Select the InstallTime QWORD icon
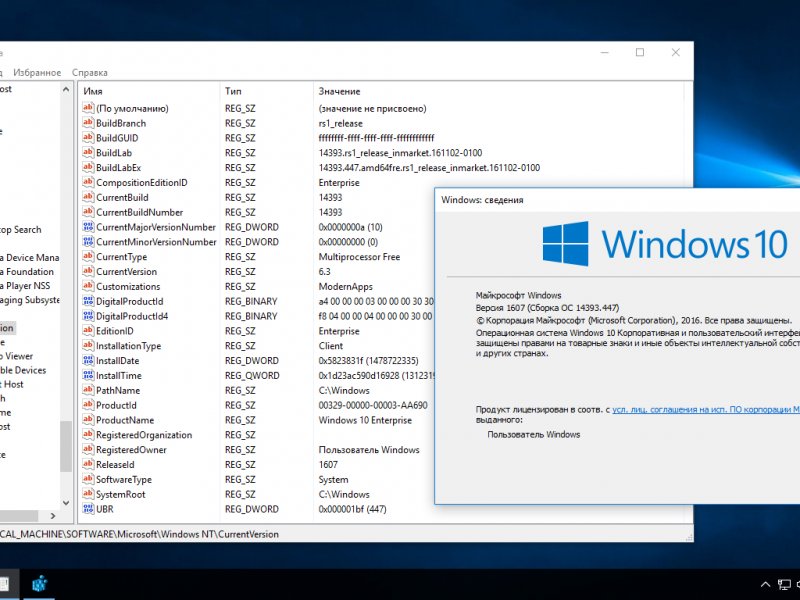Image resolution: width=800 pixels, height=600 pixels. [x=88, y=375]
